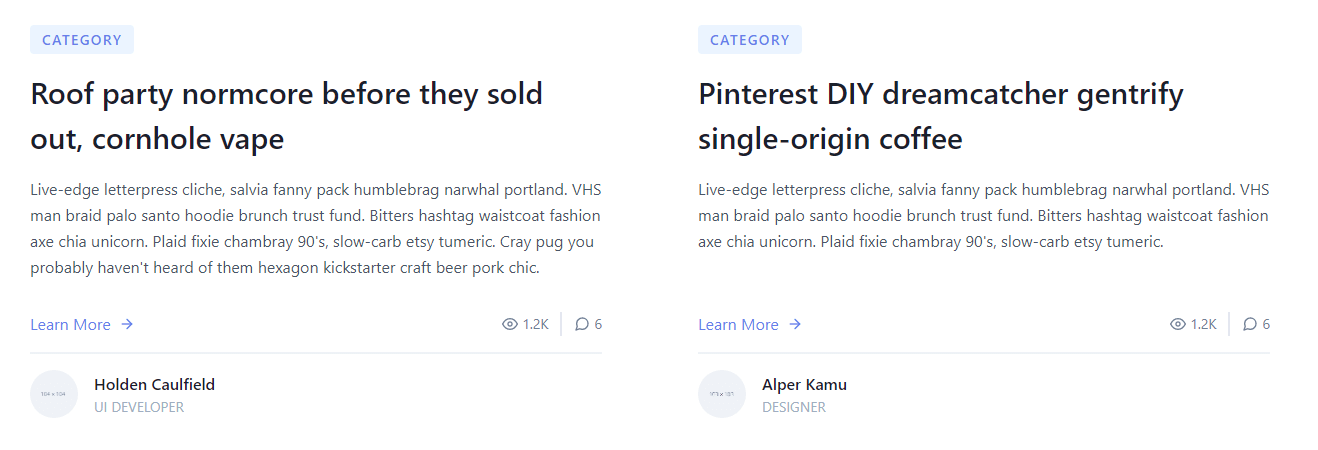The image size is (1318, 450).
Task: Open Learn More link under Roof party article
Action: [71, 324]
